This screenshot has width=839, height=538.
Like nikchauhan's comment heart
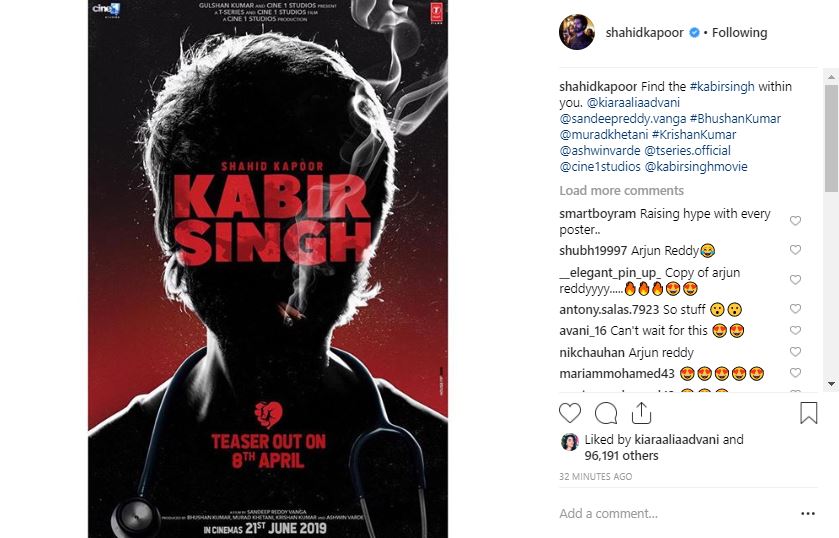796,352
